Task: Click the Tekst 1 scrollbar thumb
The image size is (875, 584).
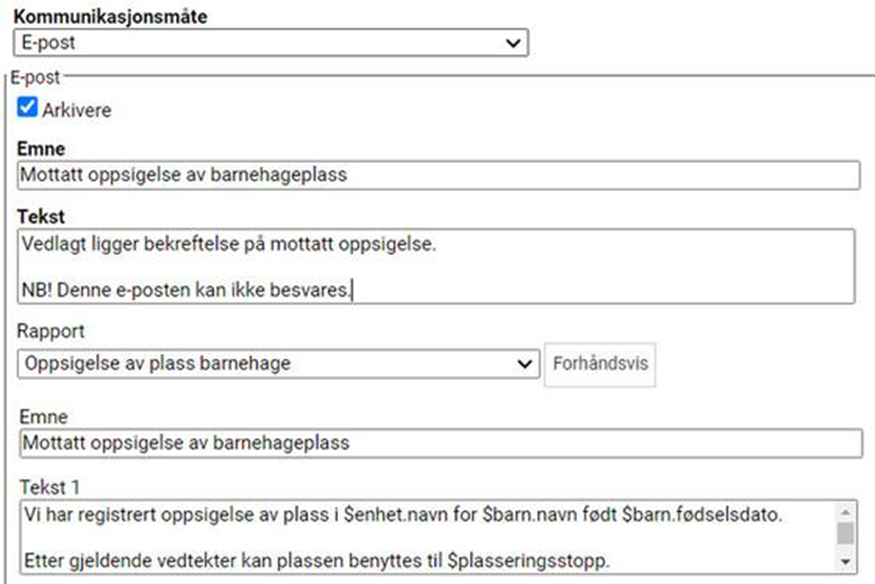Action: pyautogui.click(x=847, y=530)
